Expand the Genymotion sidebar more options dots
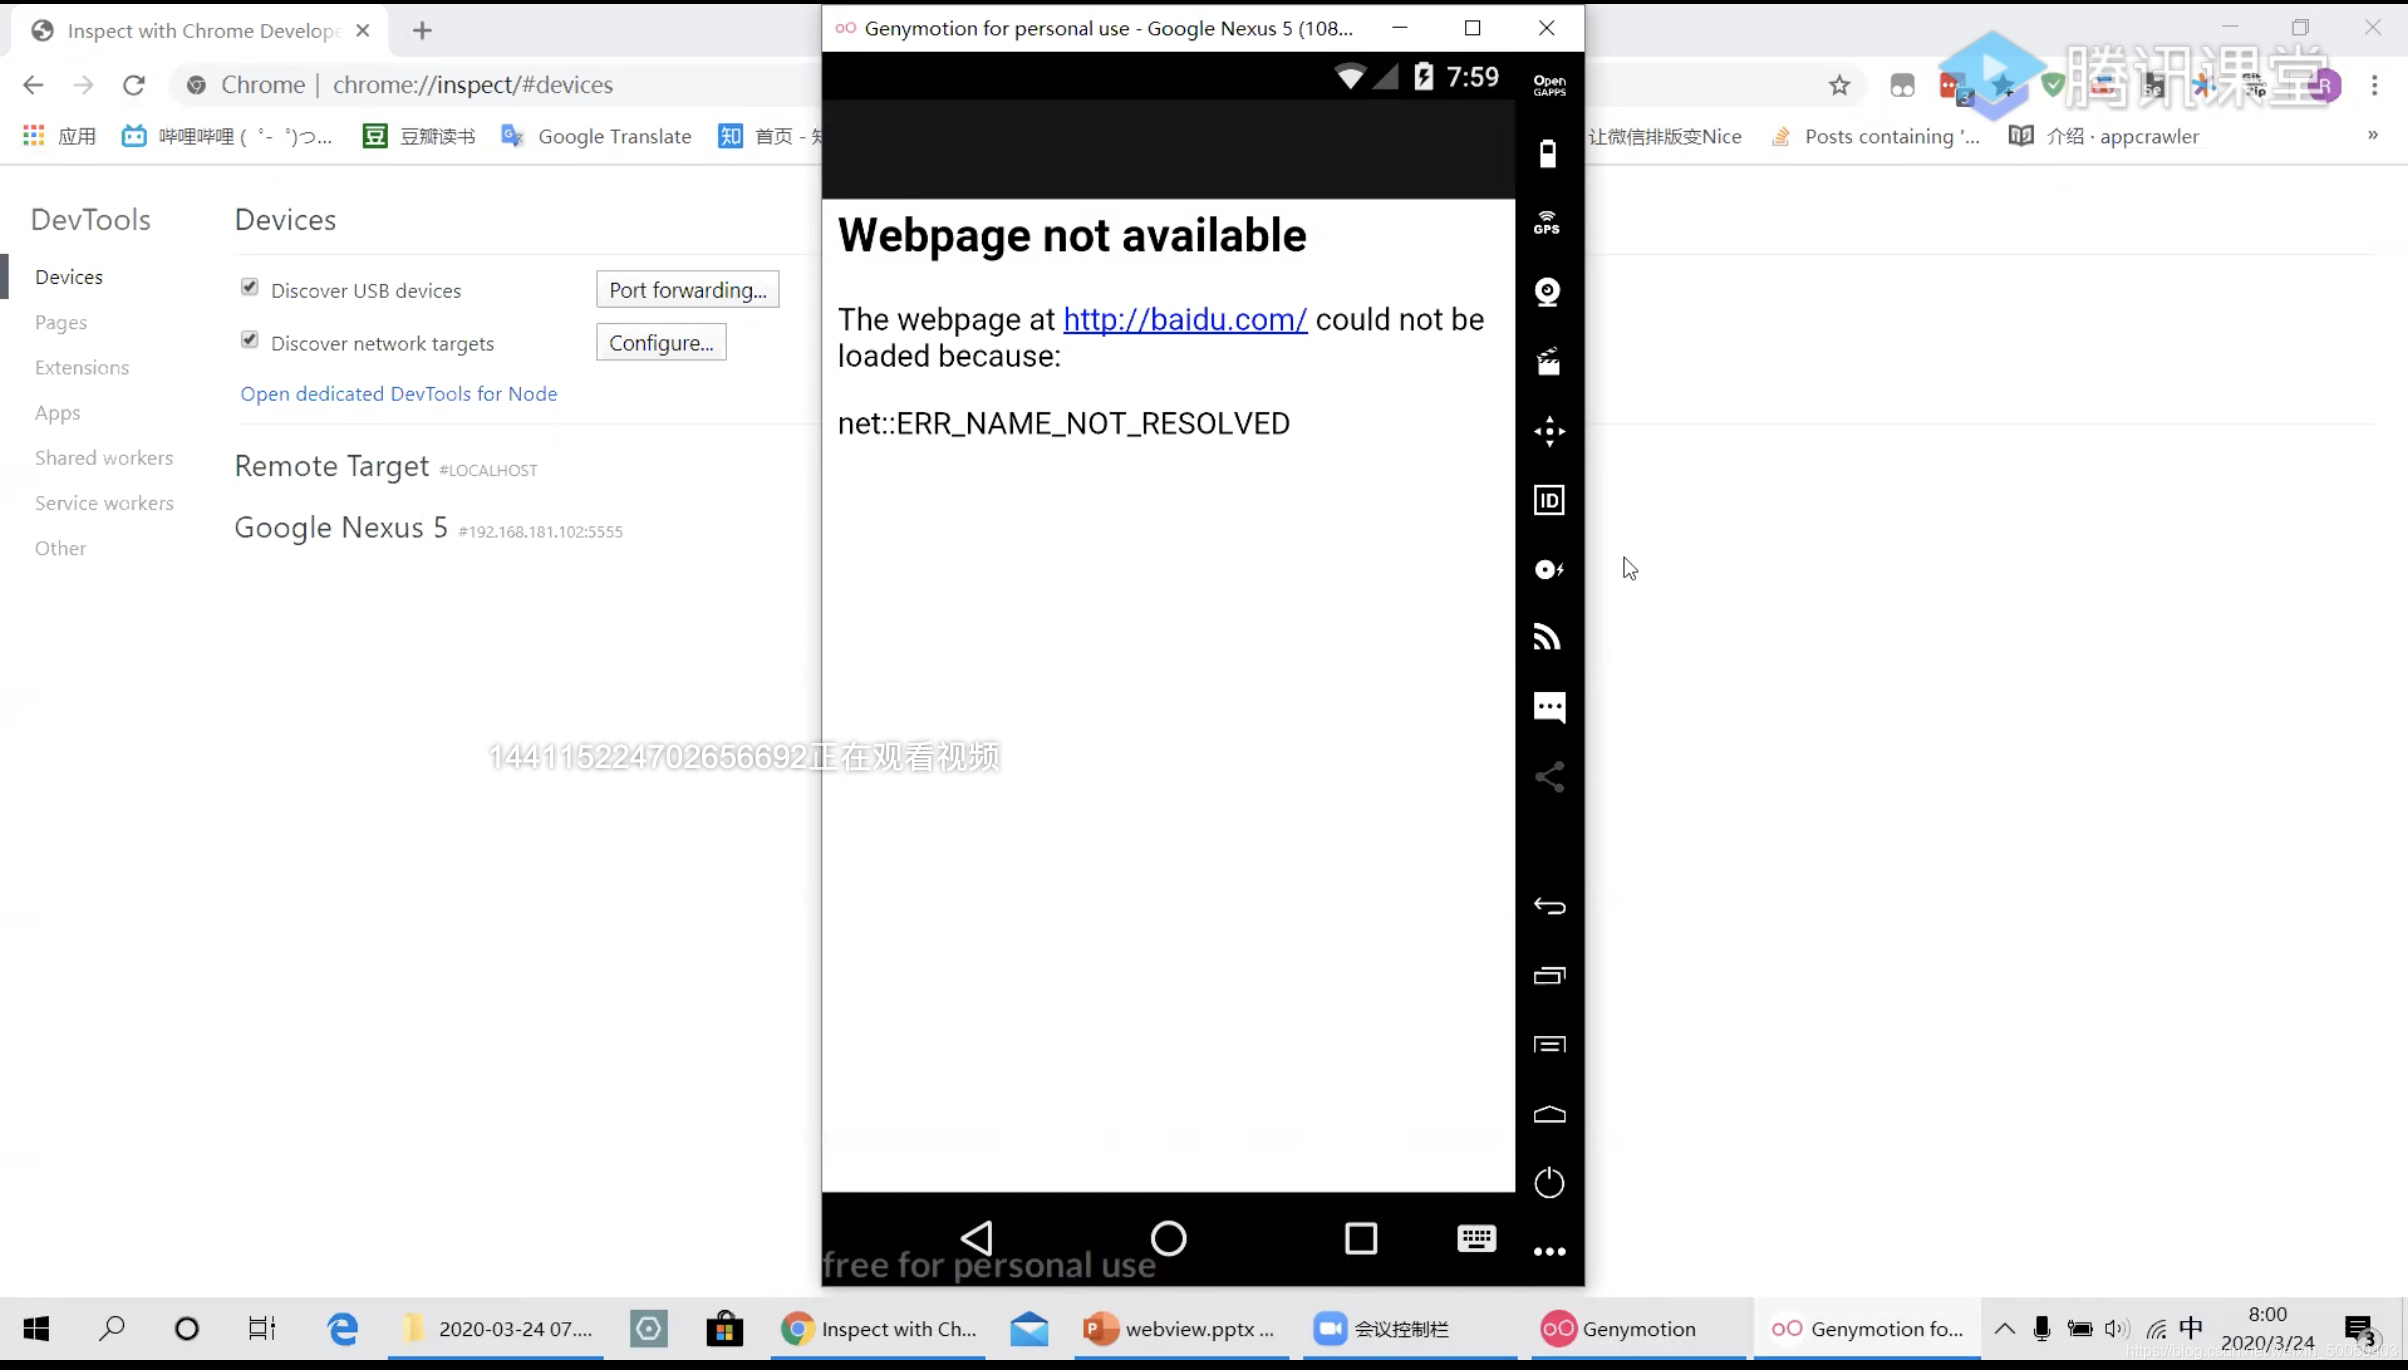Viewport: 2408px width, 1370px height. click(x=1548, y=1251)
